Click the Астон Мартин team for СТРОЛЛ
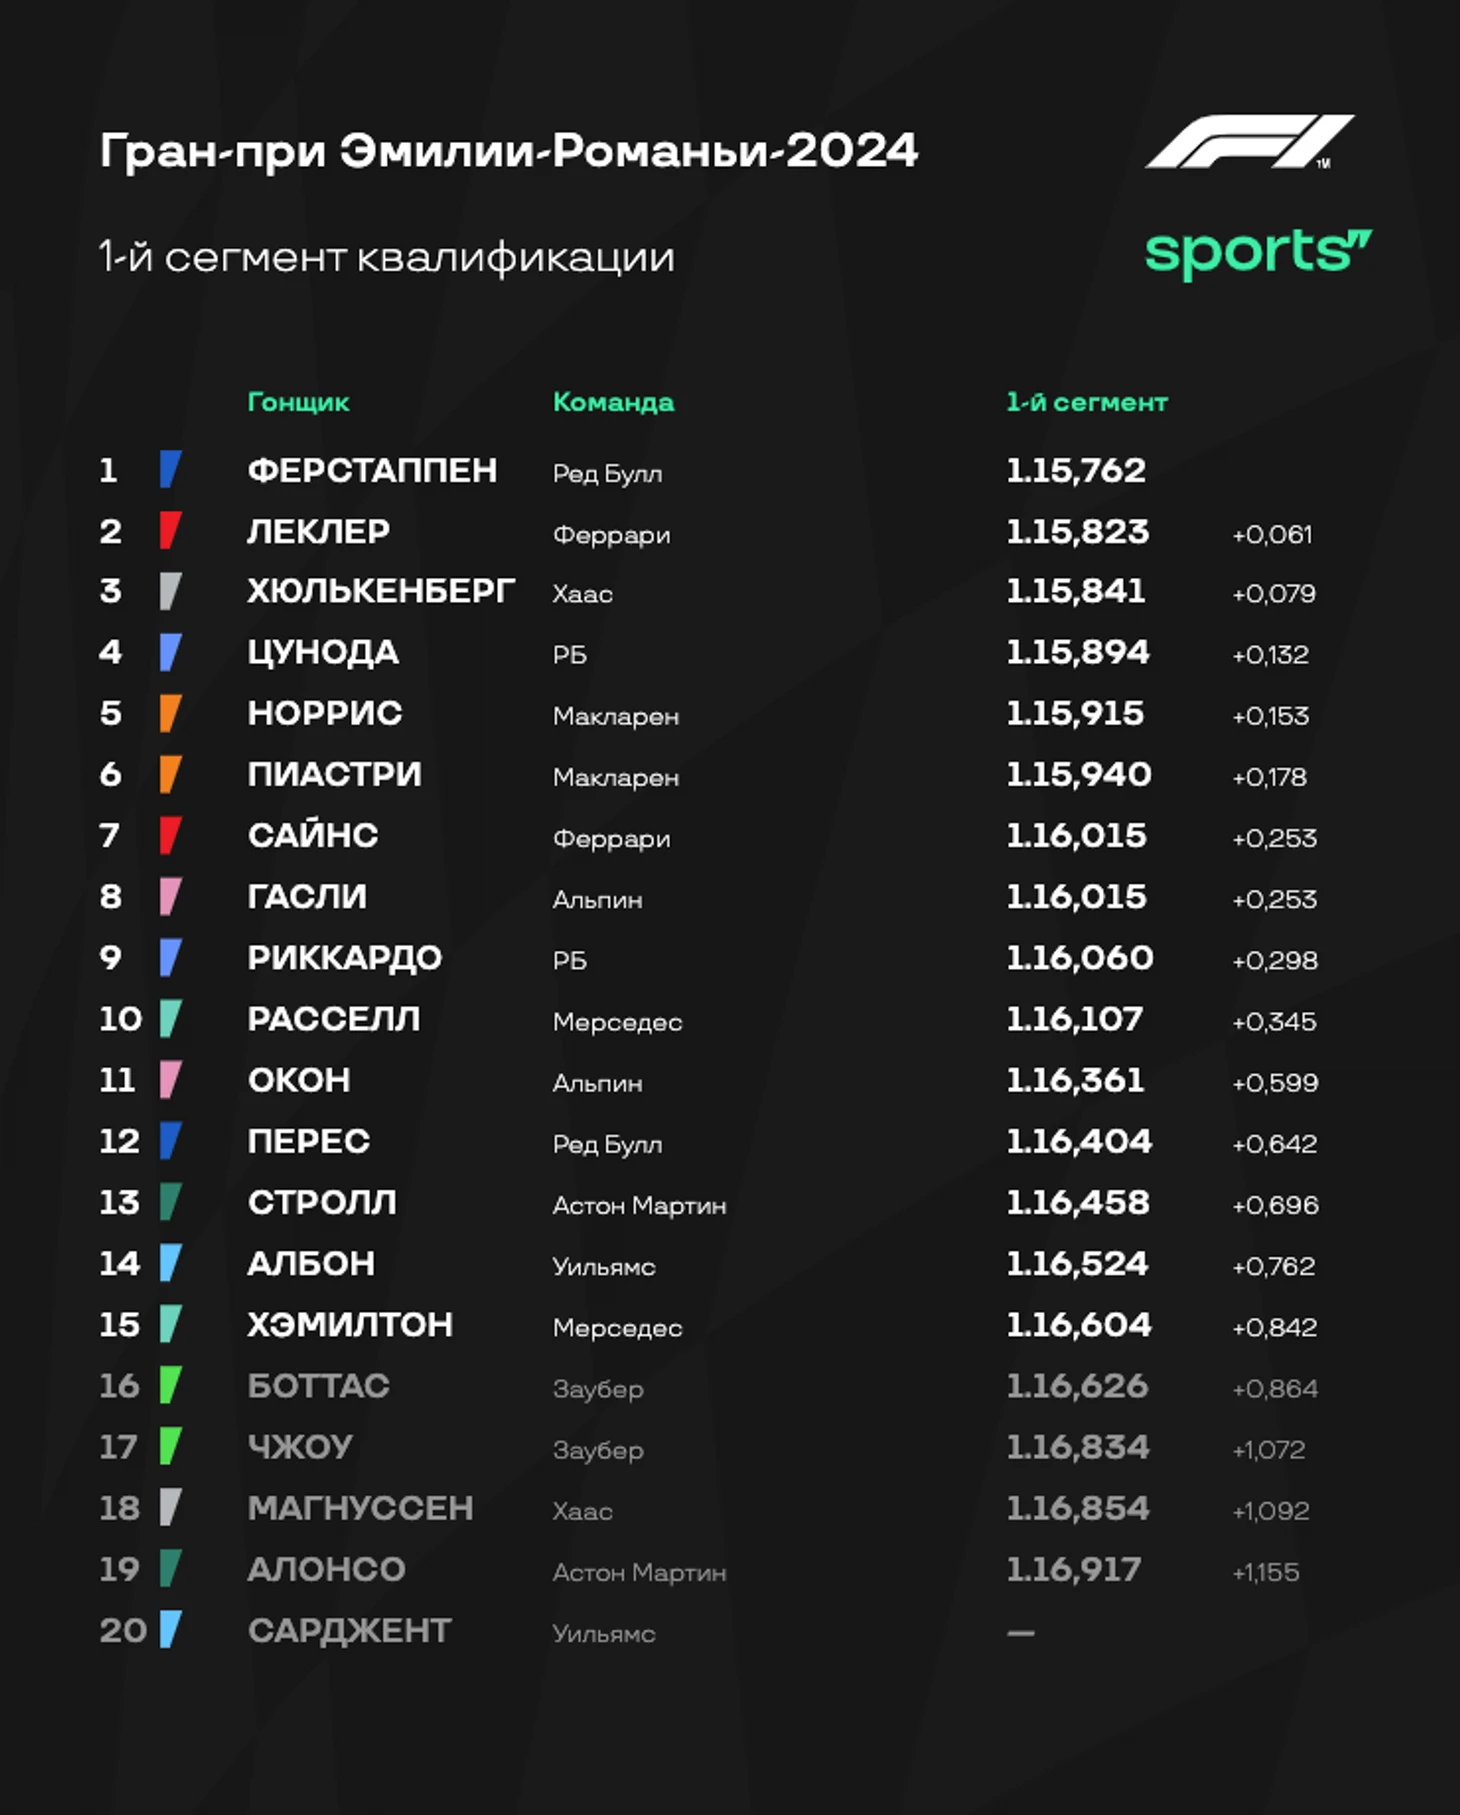 (x=639, y=1205)
